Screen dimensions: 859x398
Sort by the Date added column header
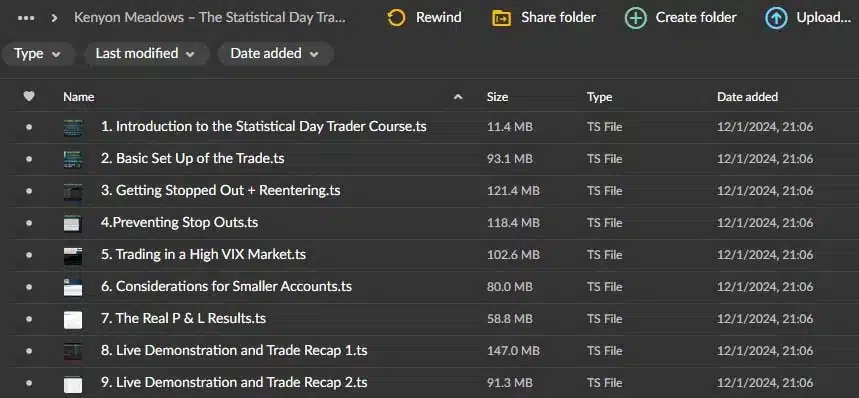coord(747,97)
